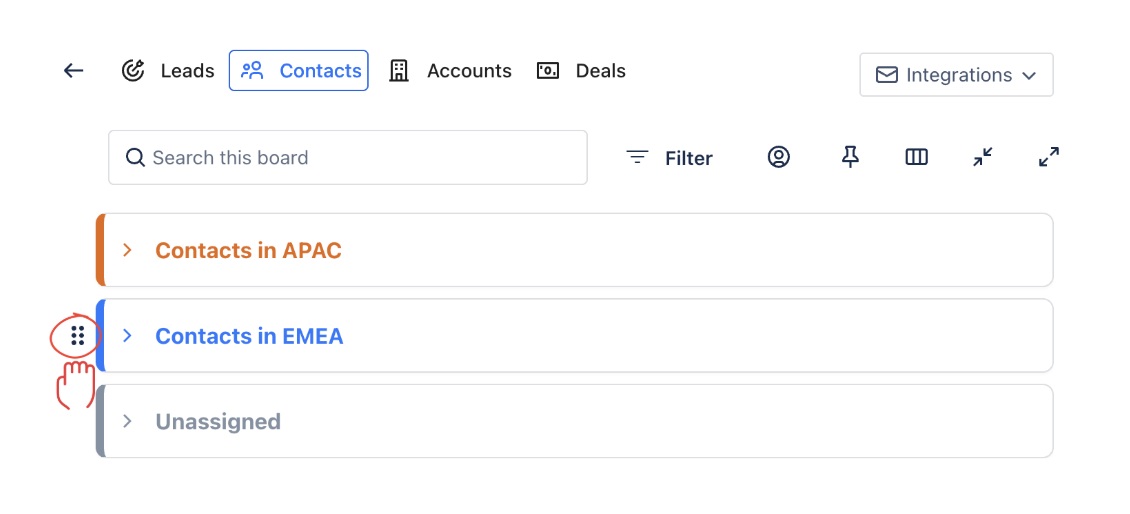Click the Search this board field
1130x514 pixels.
coord(348,158)
